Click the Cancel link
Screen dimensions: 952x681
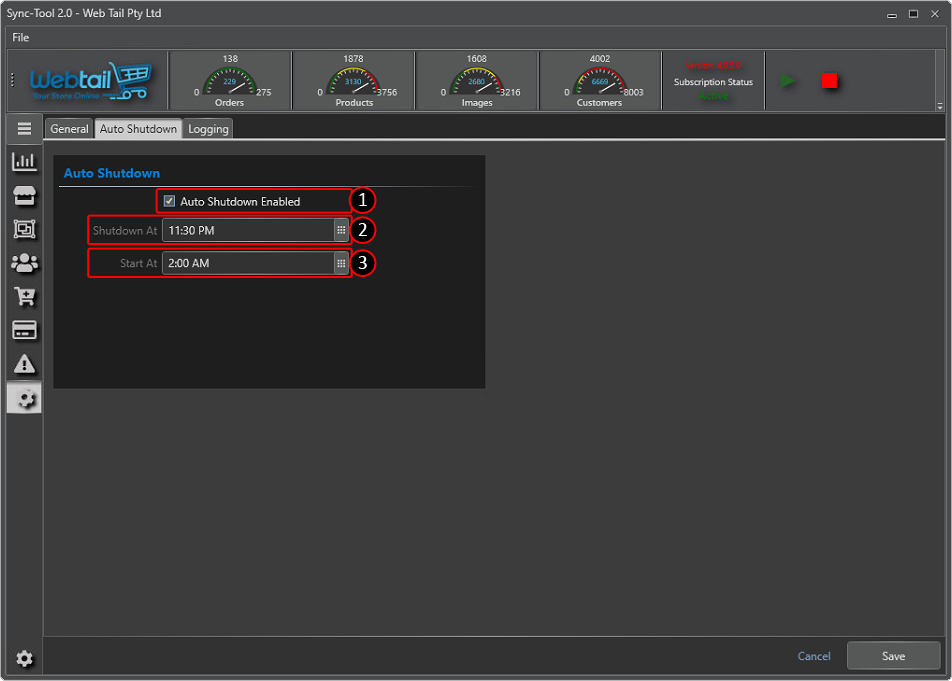814,656
